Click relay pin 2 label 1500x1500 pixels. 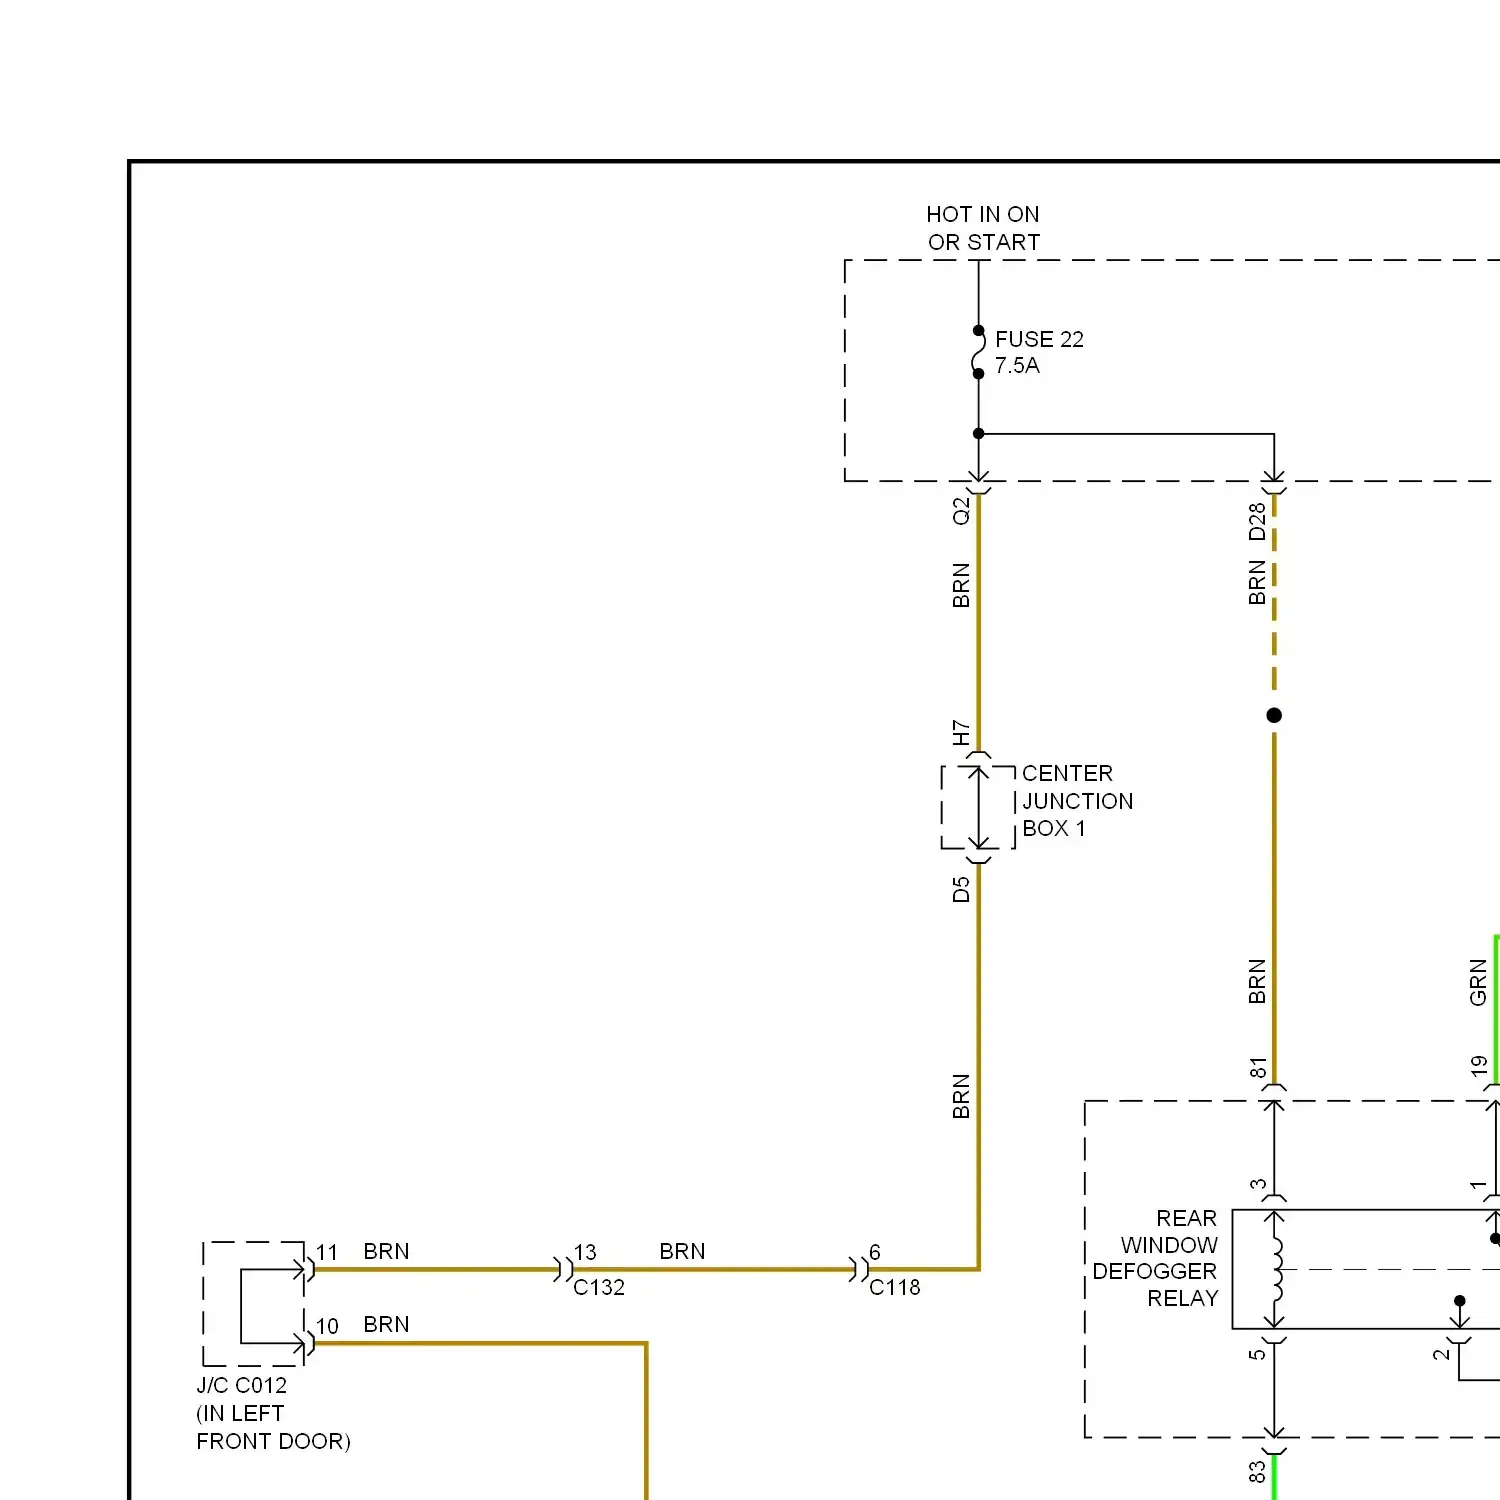(x=1441, y=1354)
